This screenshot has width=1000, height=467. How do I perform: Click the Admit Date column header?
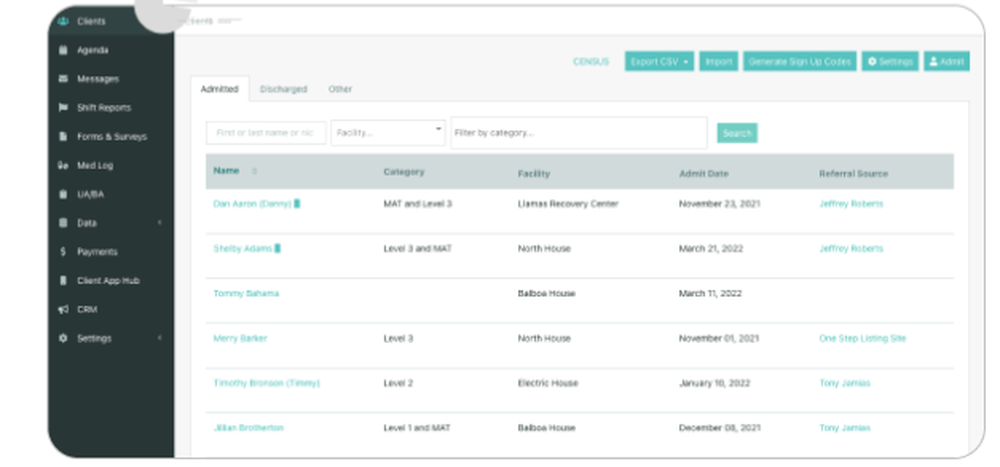pos(703,173)
